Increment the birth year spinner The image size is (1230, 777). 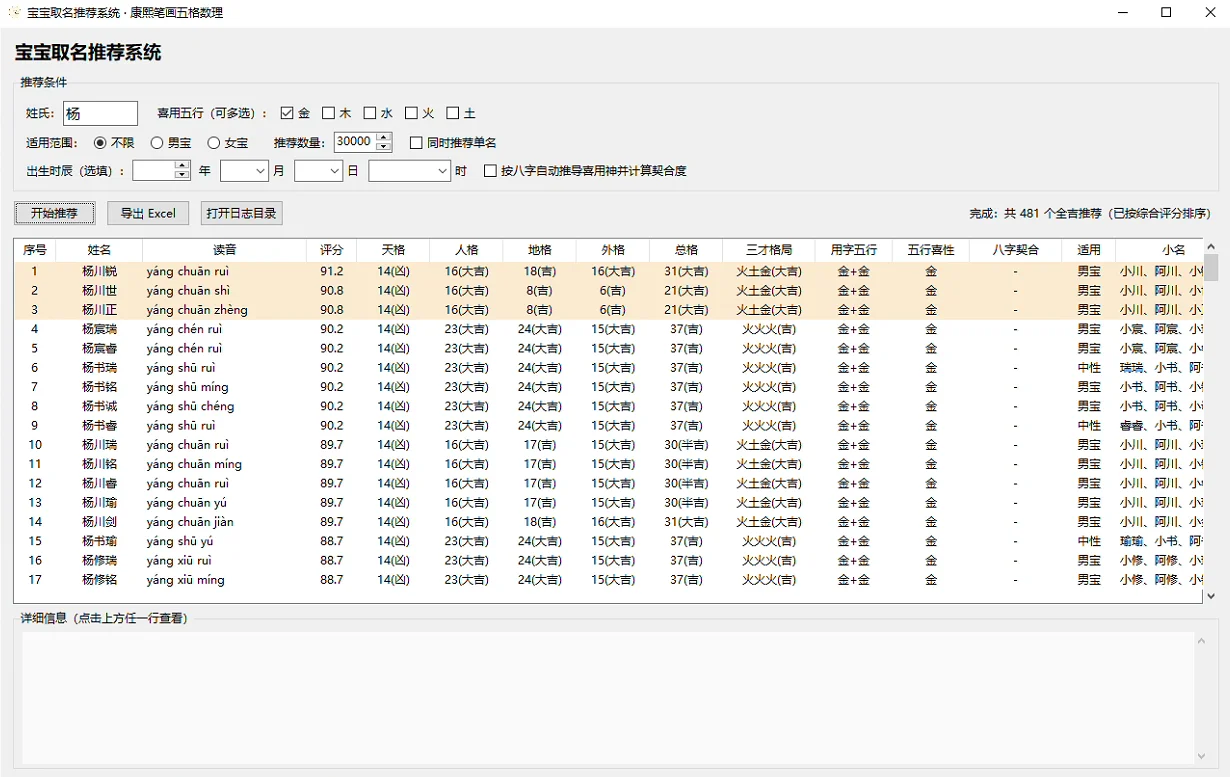pos(182,166)
